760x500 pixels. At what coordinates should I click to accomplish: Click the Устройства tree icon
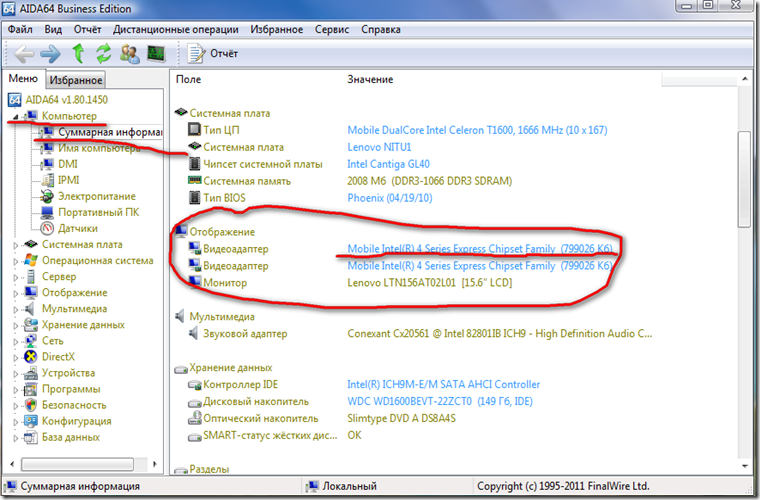(x=31, y=373)
